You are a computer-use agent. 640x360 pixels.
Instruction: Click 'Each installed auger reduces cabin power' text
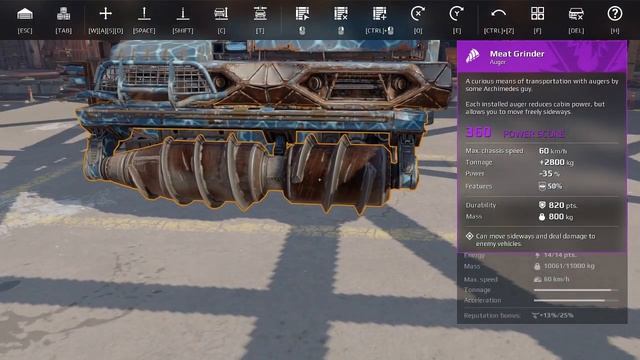click(535, 108)
